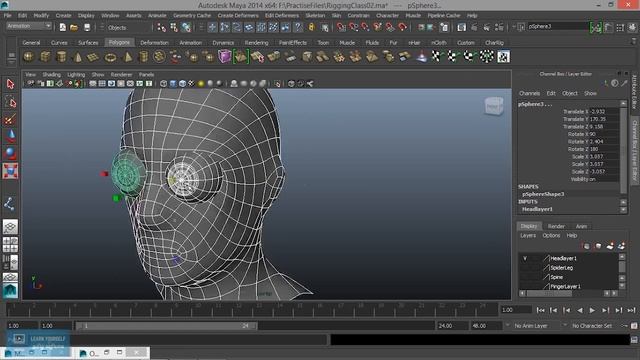640x360 pixels.
Task: Toggle Headlayer1 visibility V box
Action: point(525,258)
